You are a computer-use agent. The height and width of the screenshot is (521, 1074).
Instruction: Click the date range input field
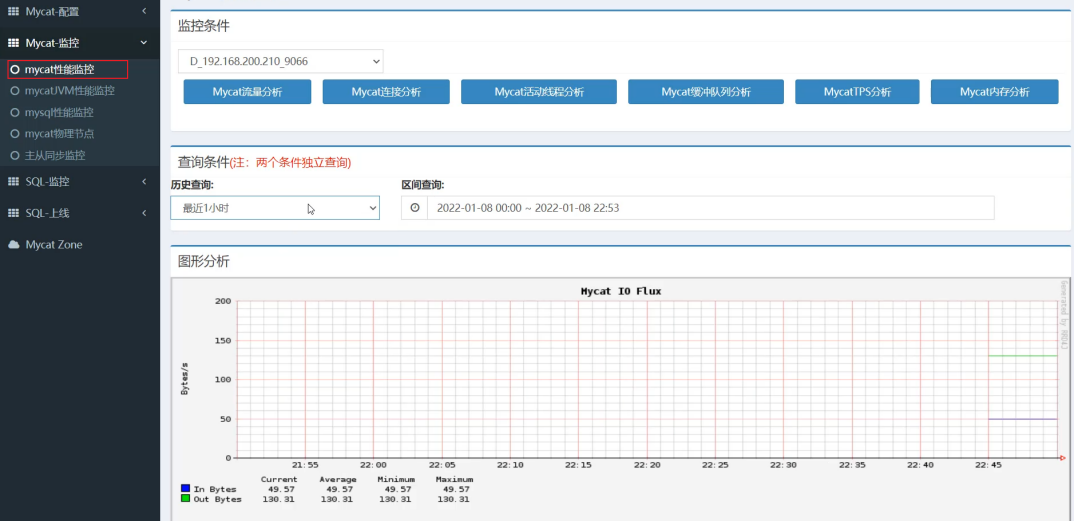pyautogui.click(x=710, y=207)
